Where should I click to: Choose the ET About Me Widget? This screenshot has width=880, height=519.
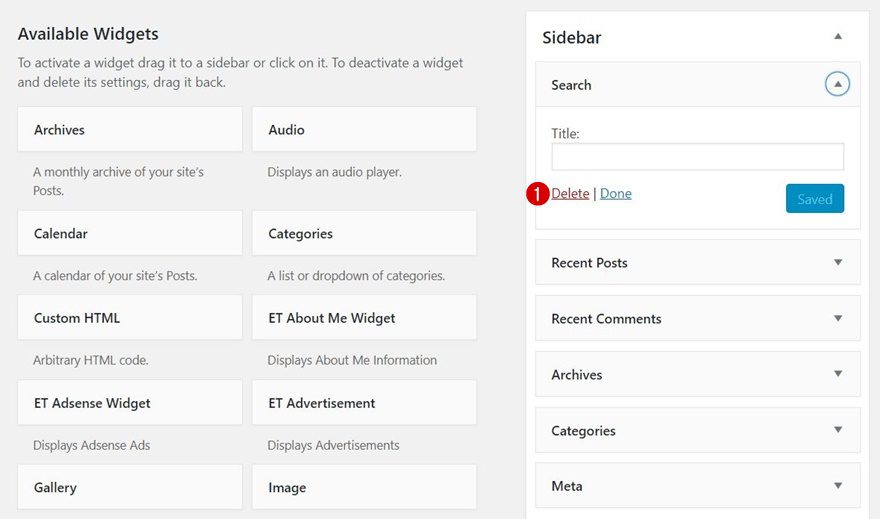364,318
